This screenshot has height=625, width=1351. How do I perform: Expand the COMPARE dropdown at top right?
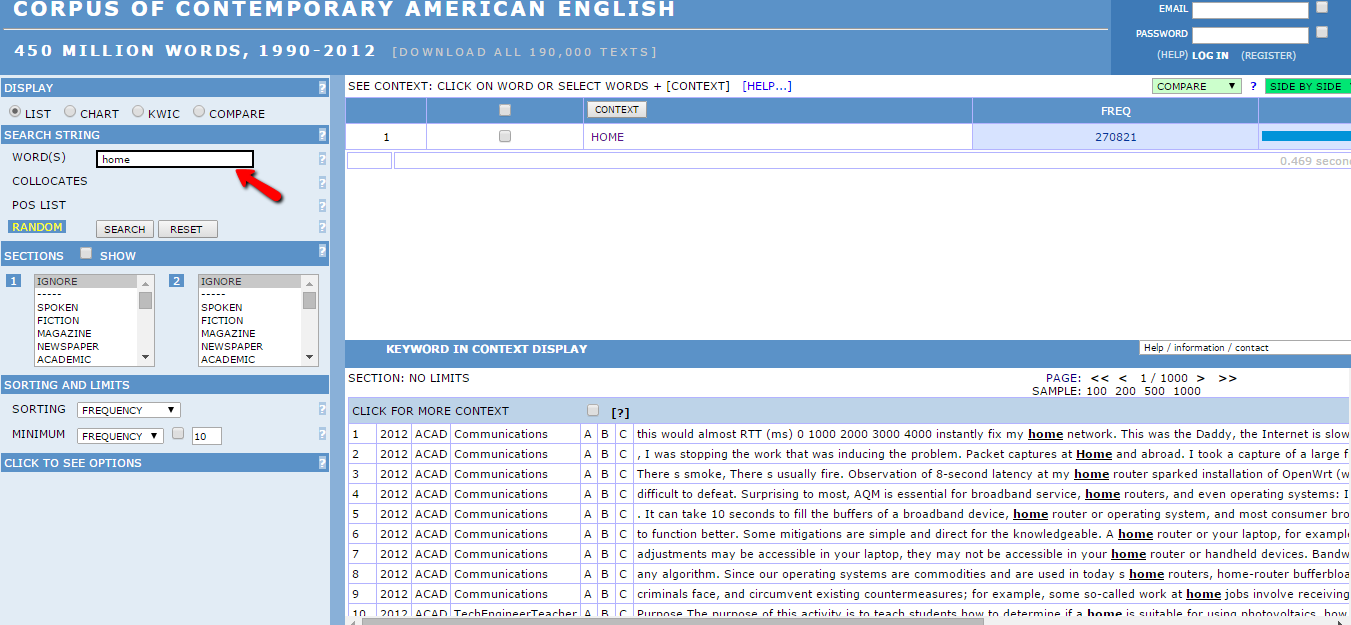[1196, 87]
